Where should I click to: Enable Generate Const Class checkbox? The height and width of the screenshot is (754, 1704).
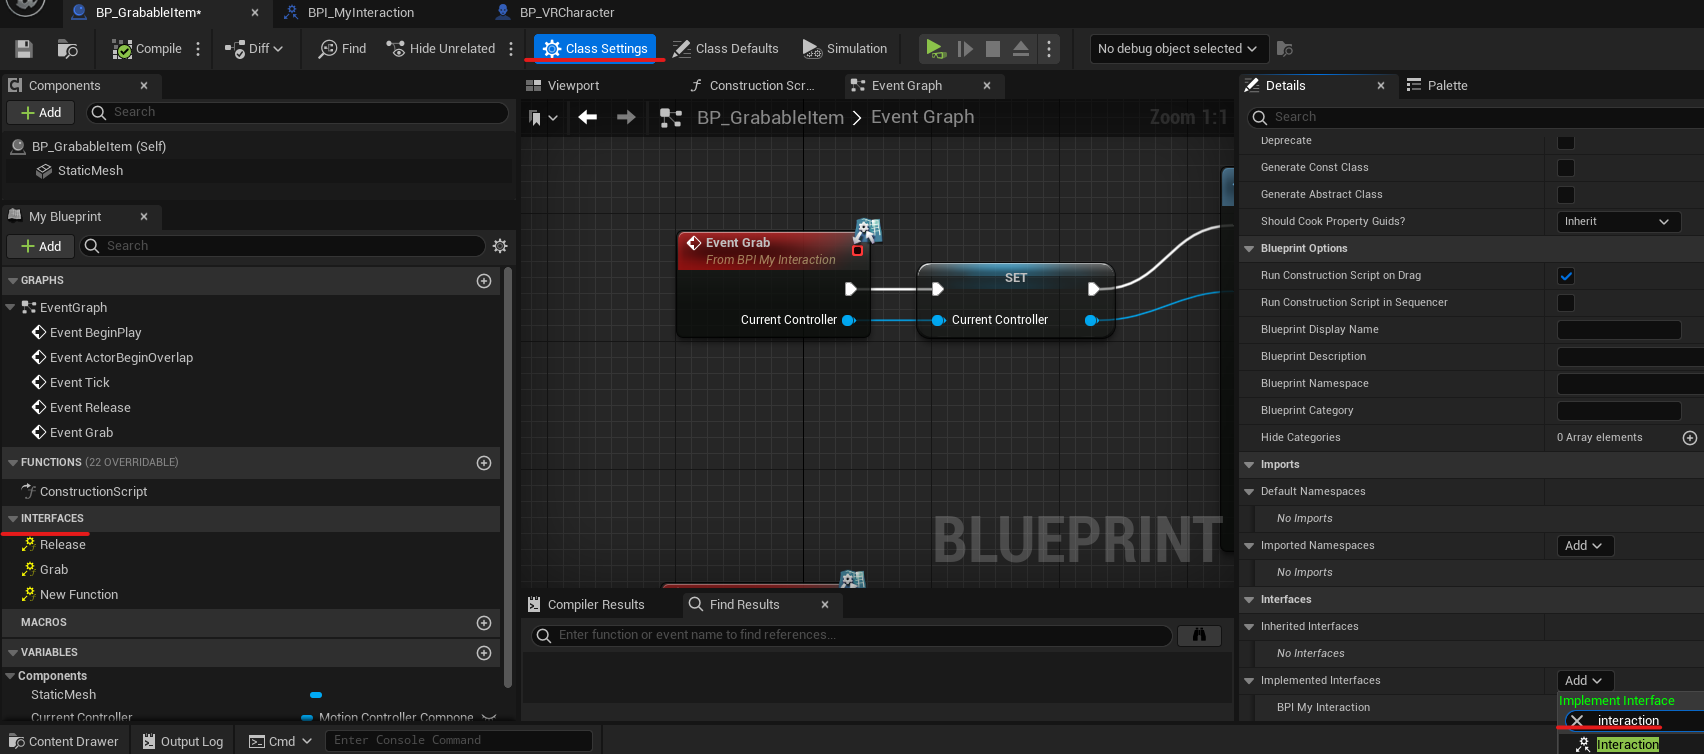1566,168
